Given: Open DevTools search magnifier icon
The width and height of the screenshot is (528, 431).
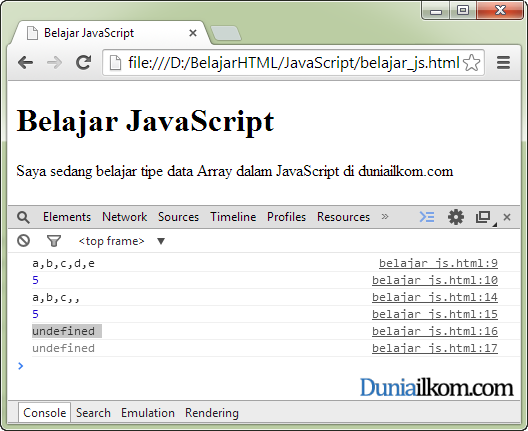Looking at the screenshot, I should (23, 217).
